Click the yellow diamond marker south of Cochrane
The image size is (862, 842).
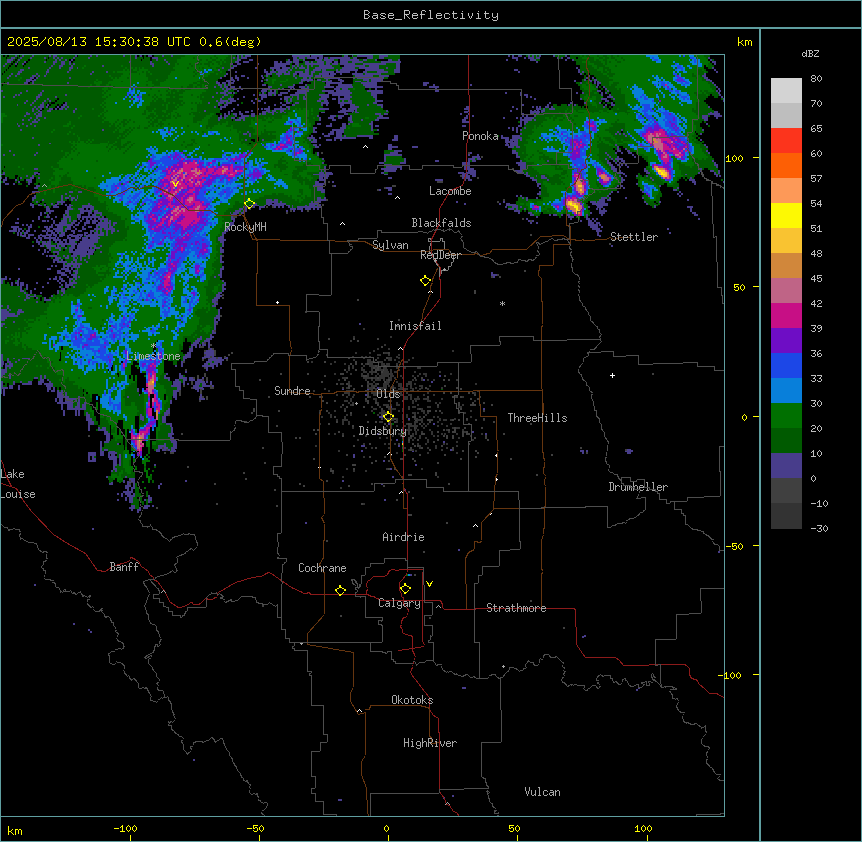340,590
